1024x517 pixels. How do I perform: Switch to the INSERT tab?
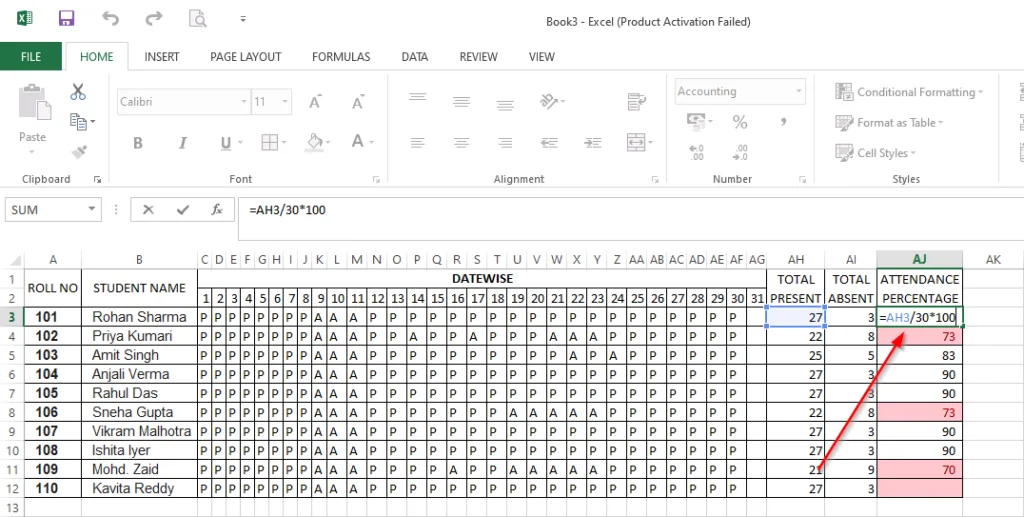click(162, 57)
